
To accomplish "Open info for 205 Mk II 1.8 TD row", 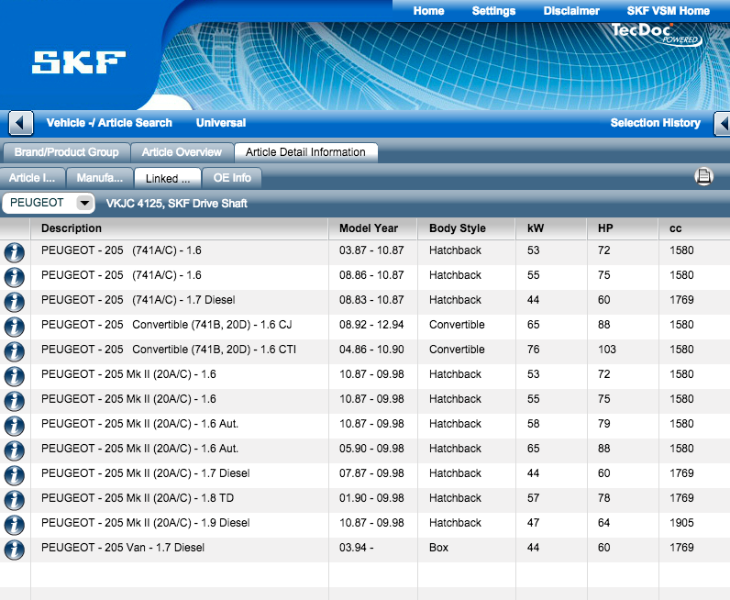I will (14, 500).
